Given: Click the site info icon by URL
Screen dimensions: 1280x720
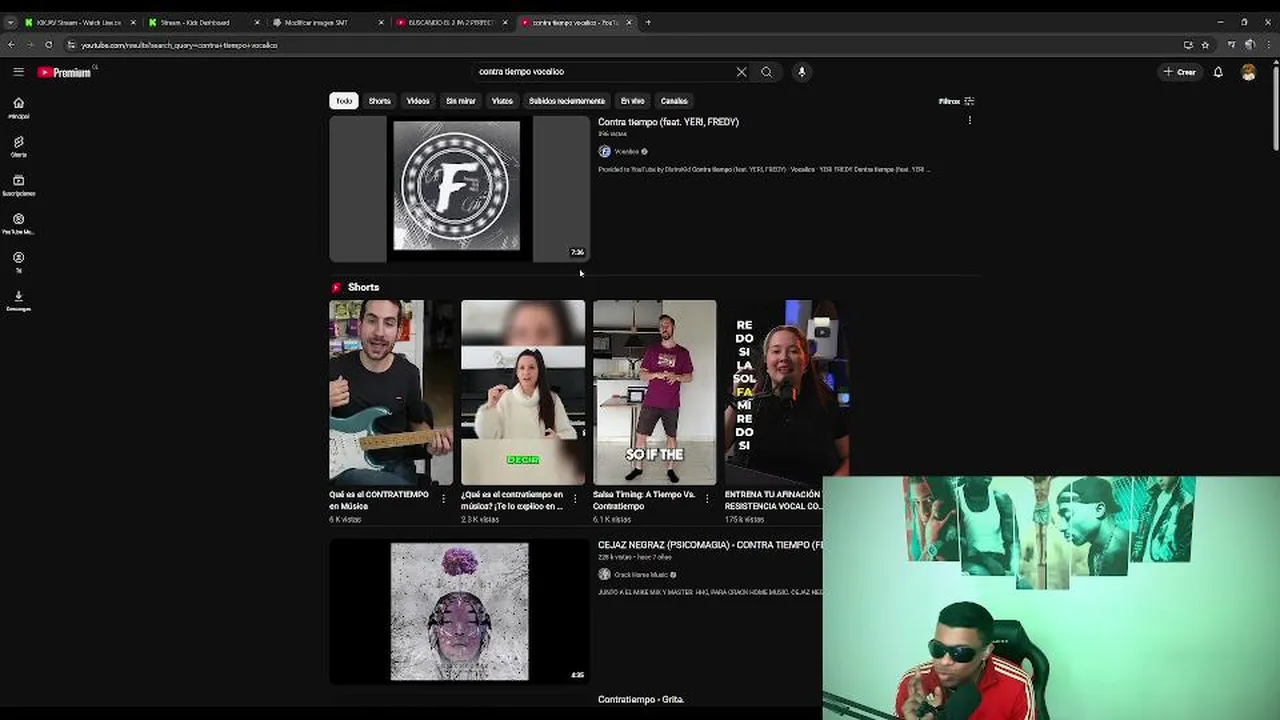Looking at the screenshot, I should pos(71,45).
